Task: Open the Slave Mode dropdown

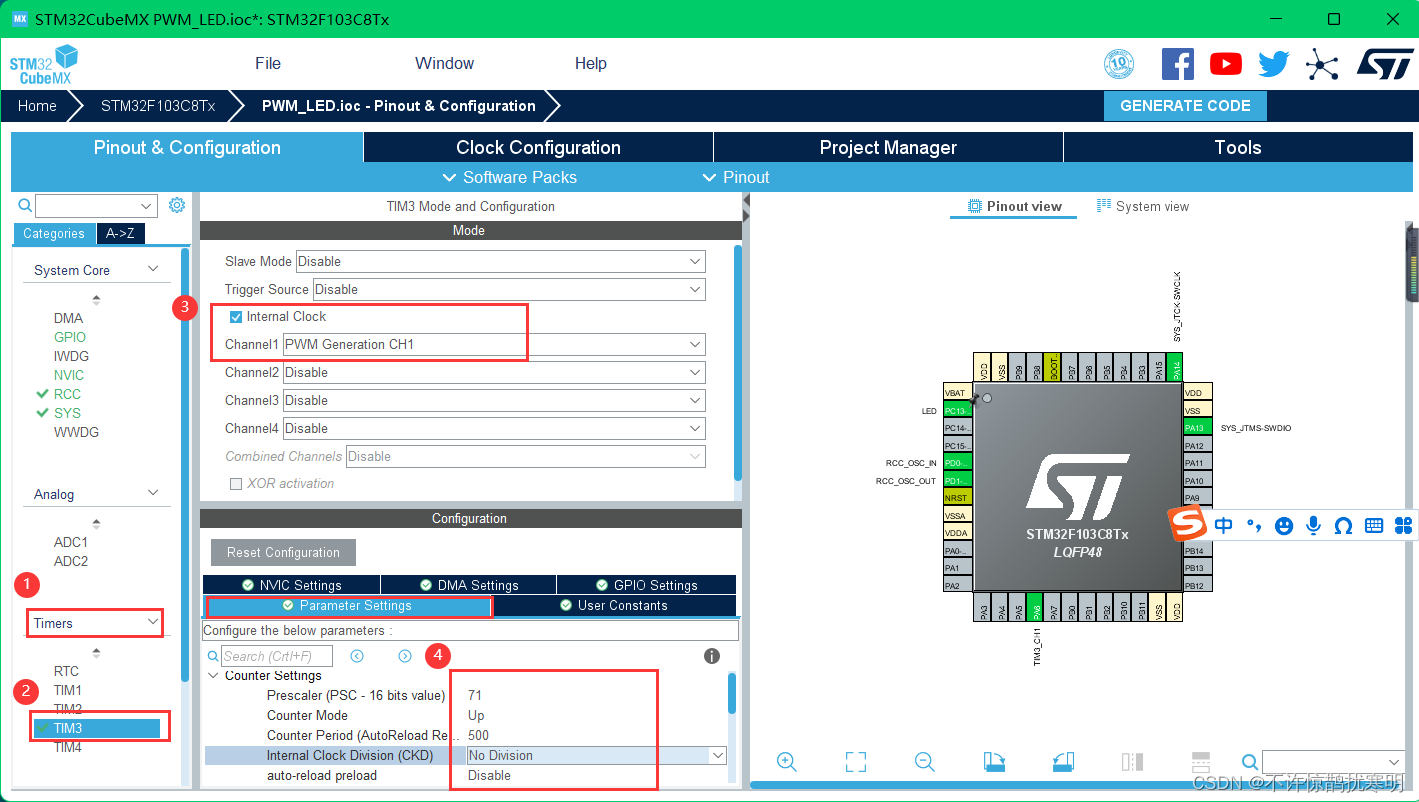Action: 501,261
